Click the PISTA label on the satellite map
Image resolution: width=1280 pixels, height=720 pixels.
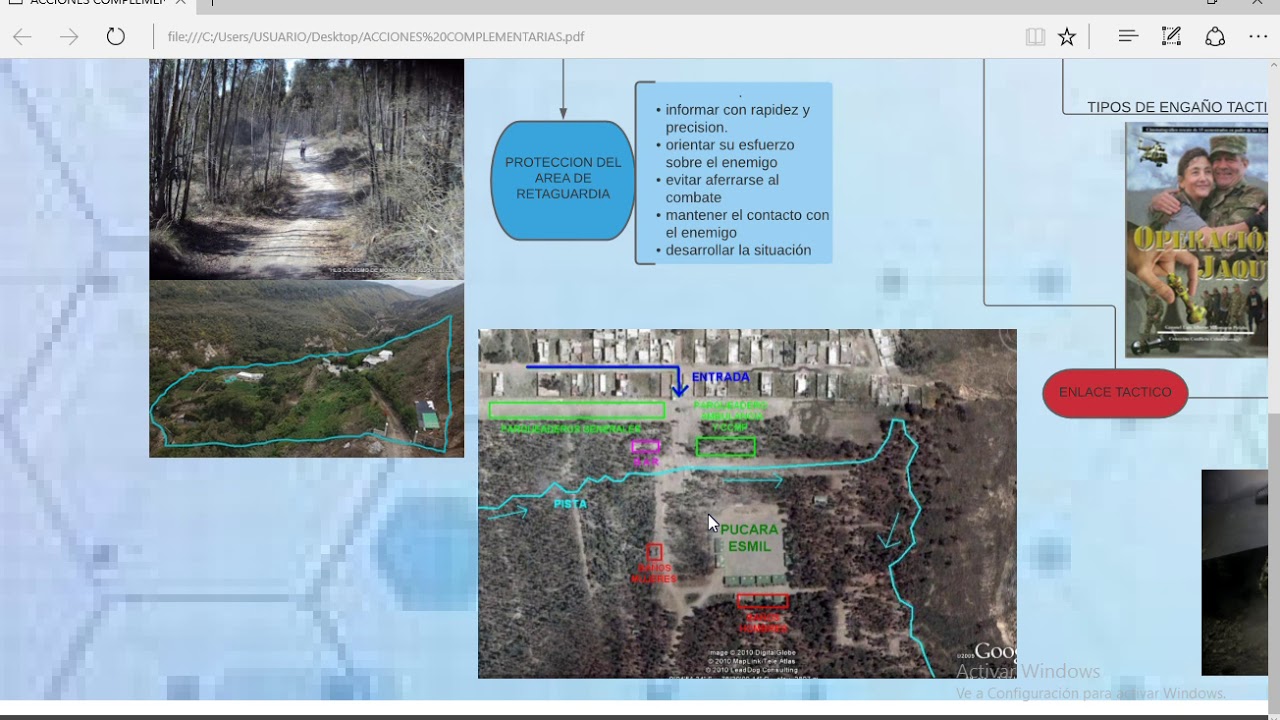[571, 504]
